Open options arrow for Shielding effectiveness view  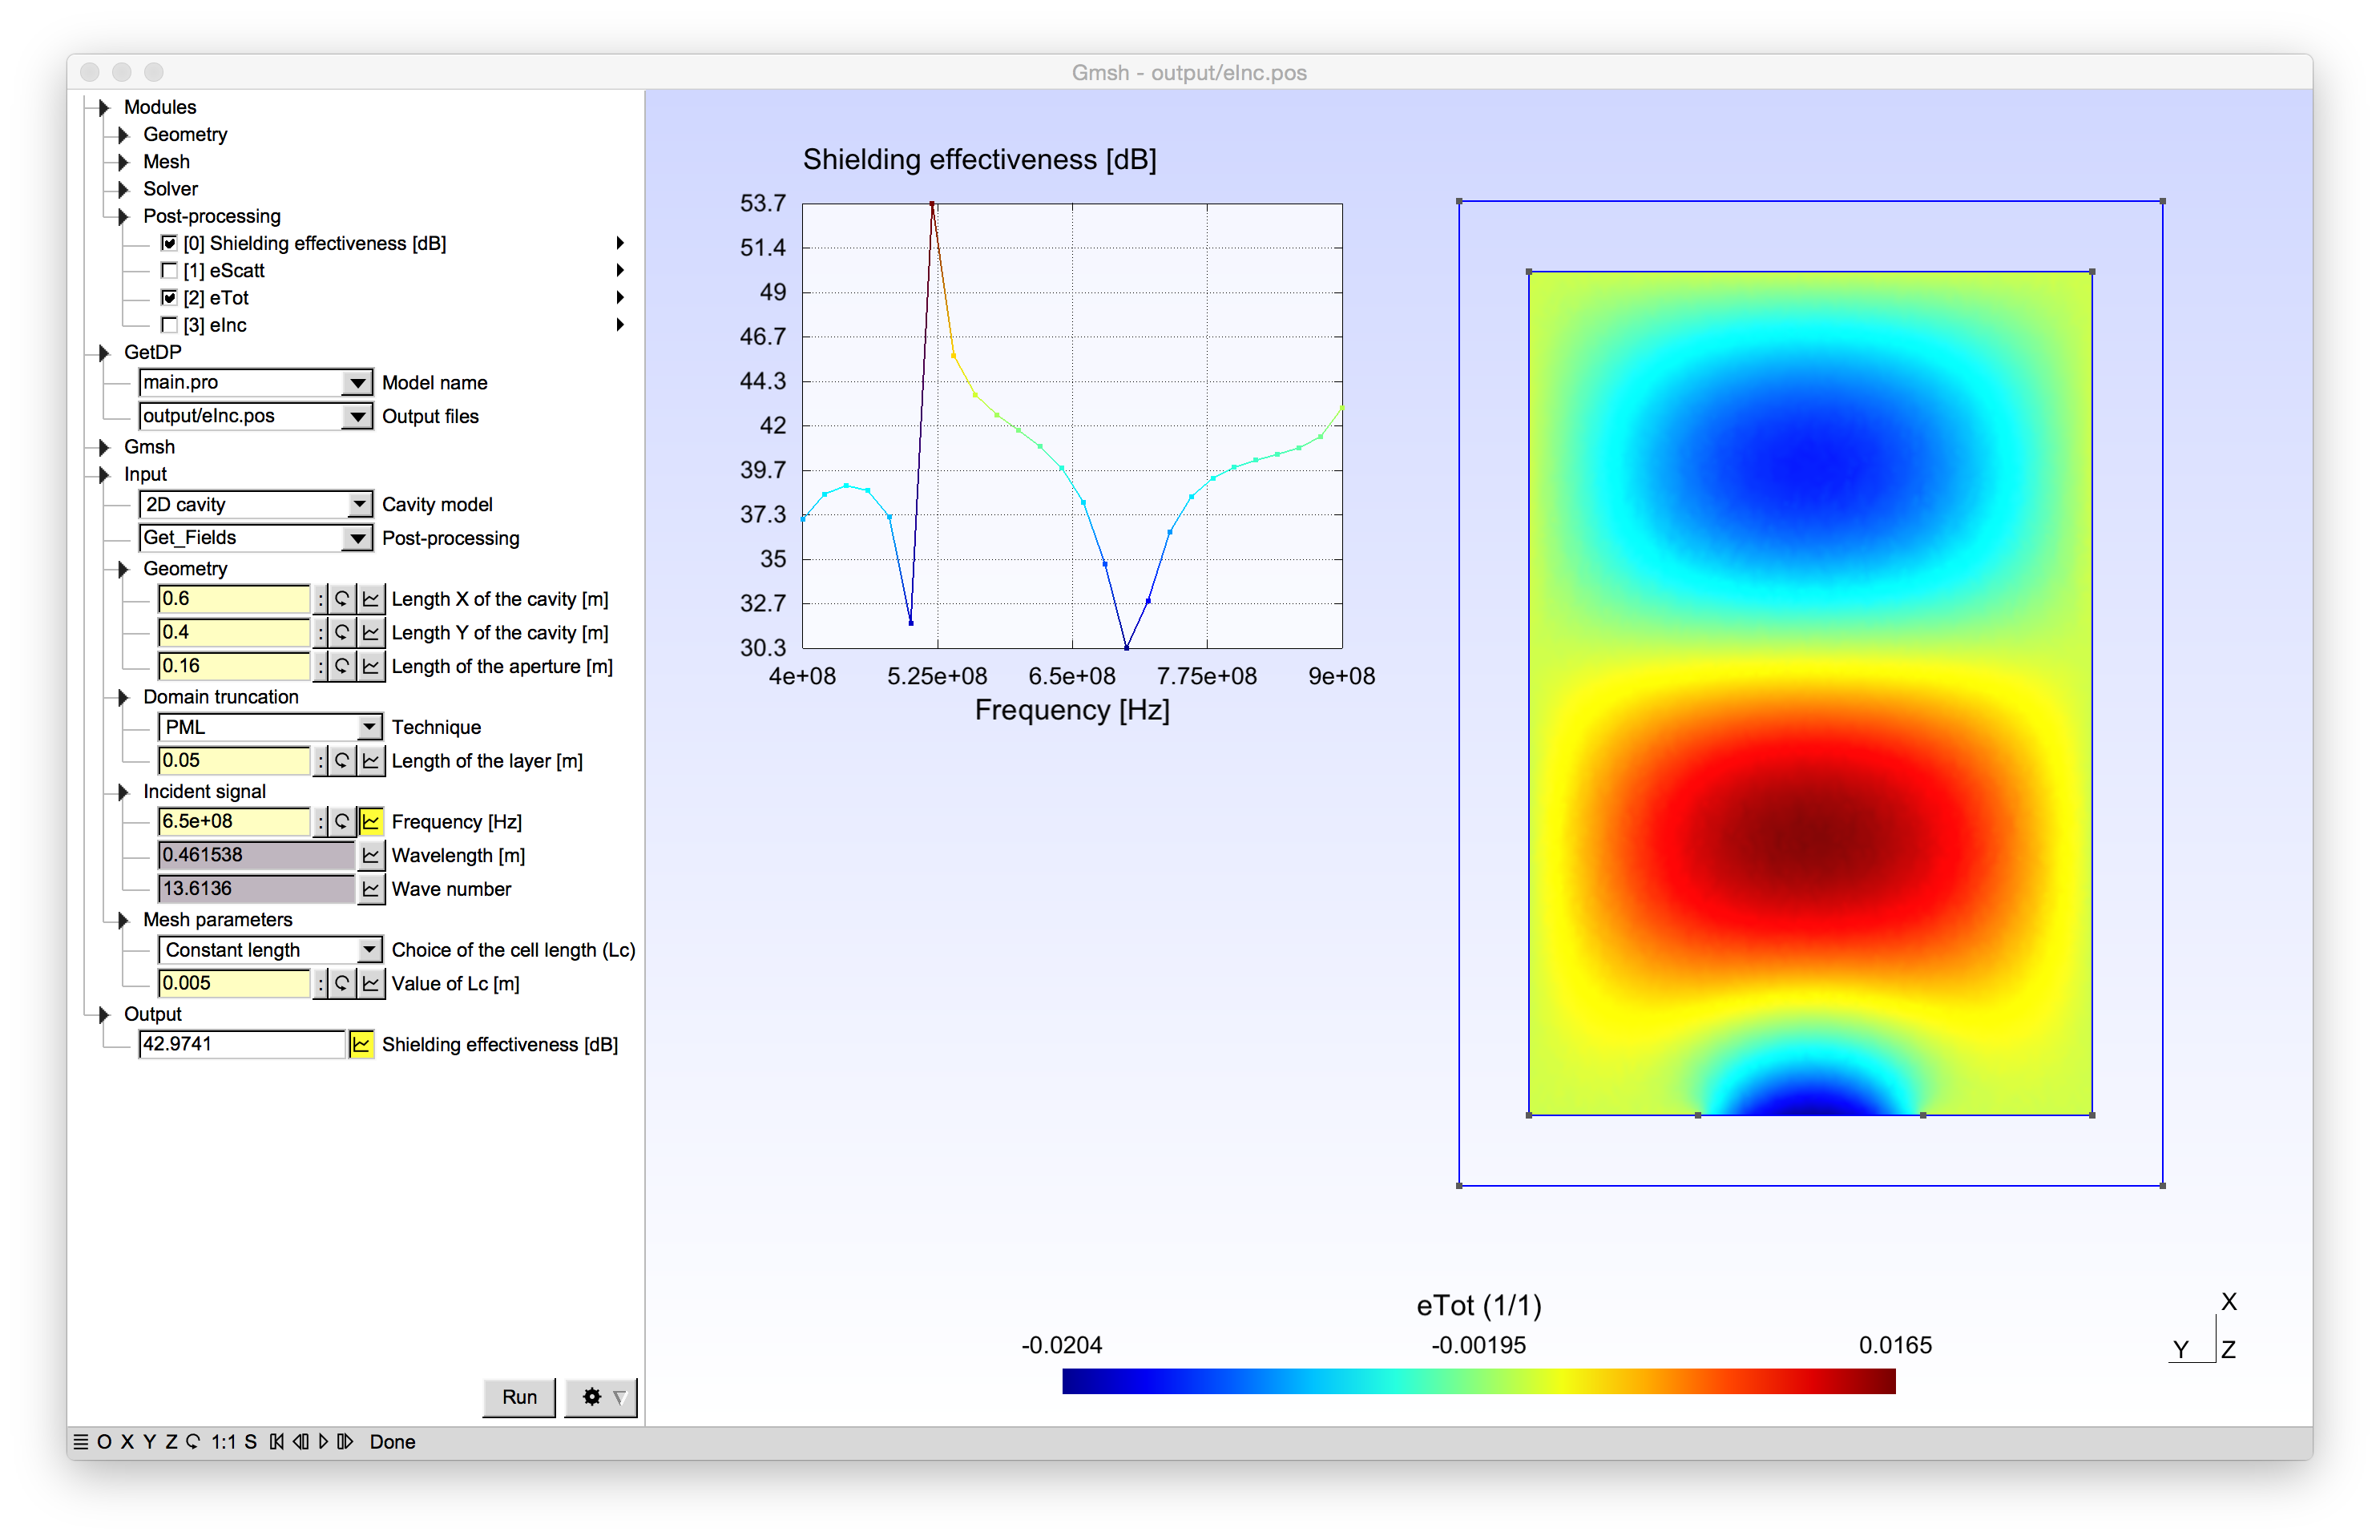coord(620,243)
